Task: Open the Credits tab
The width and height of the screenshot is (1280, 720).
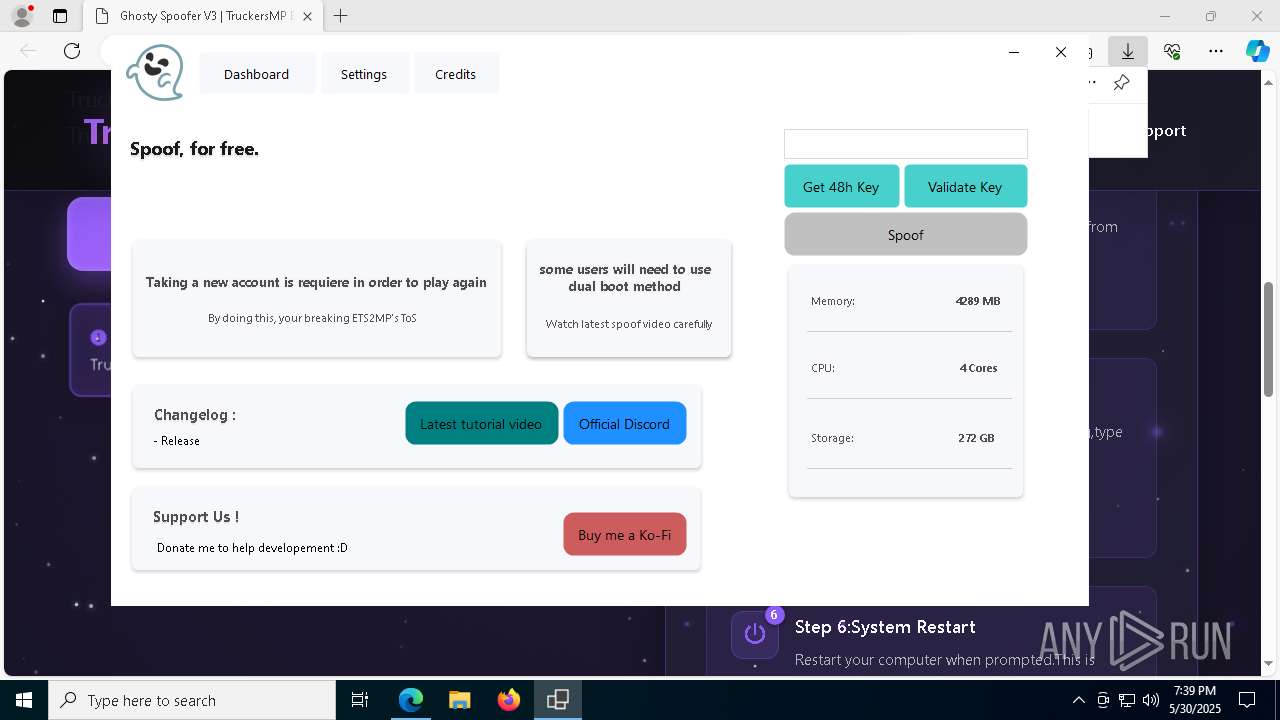Action: (455, 74)
